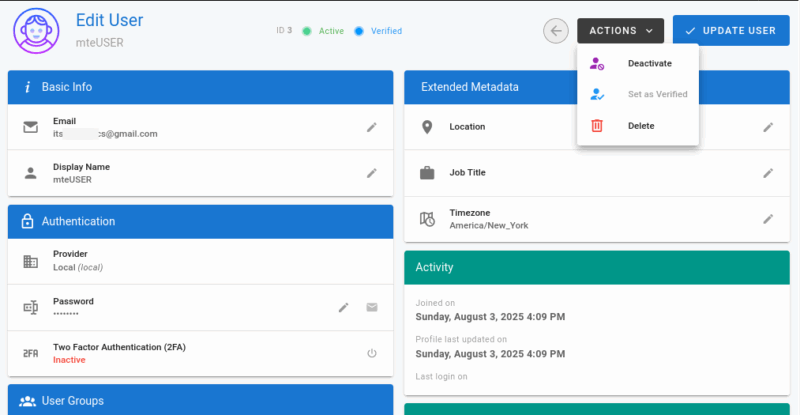This screenshot has height=415, width=800.
Task: Open the Actions dropdown menu
Action: [x=620, y=31]
